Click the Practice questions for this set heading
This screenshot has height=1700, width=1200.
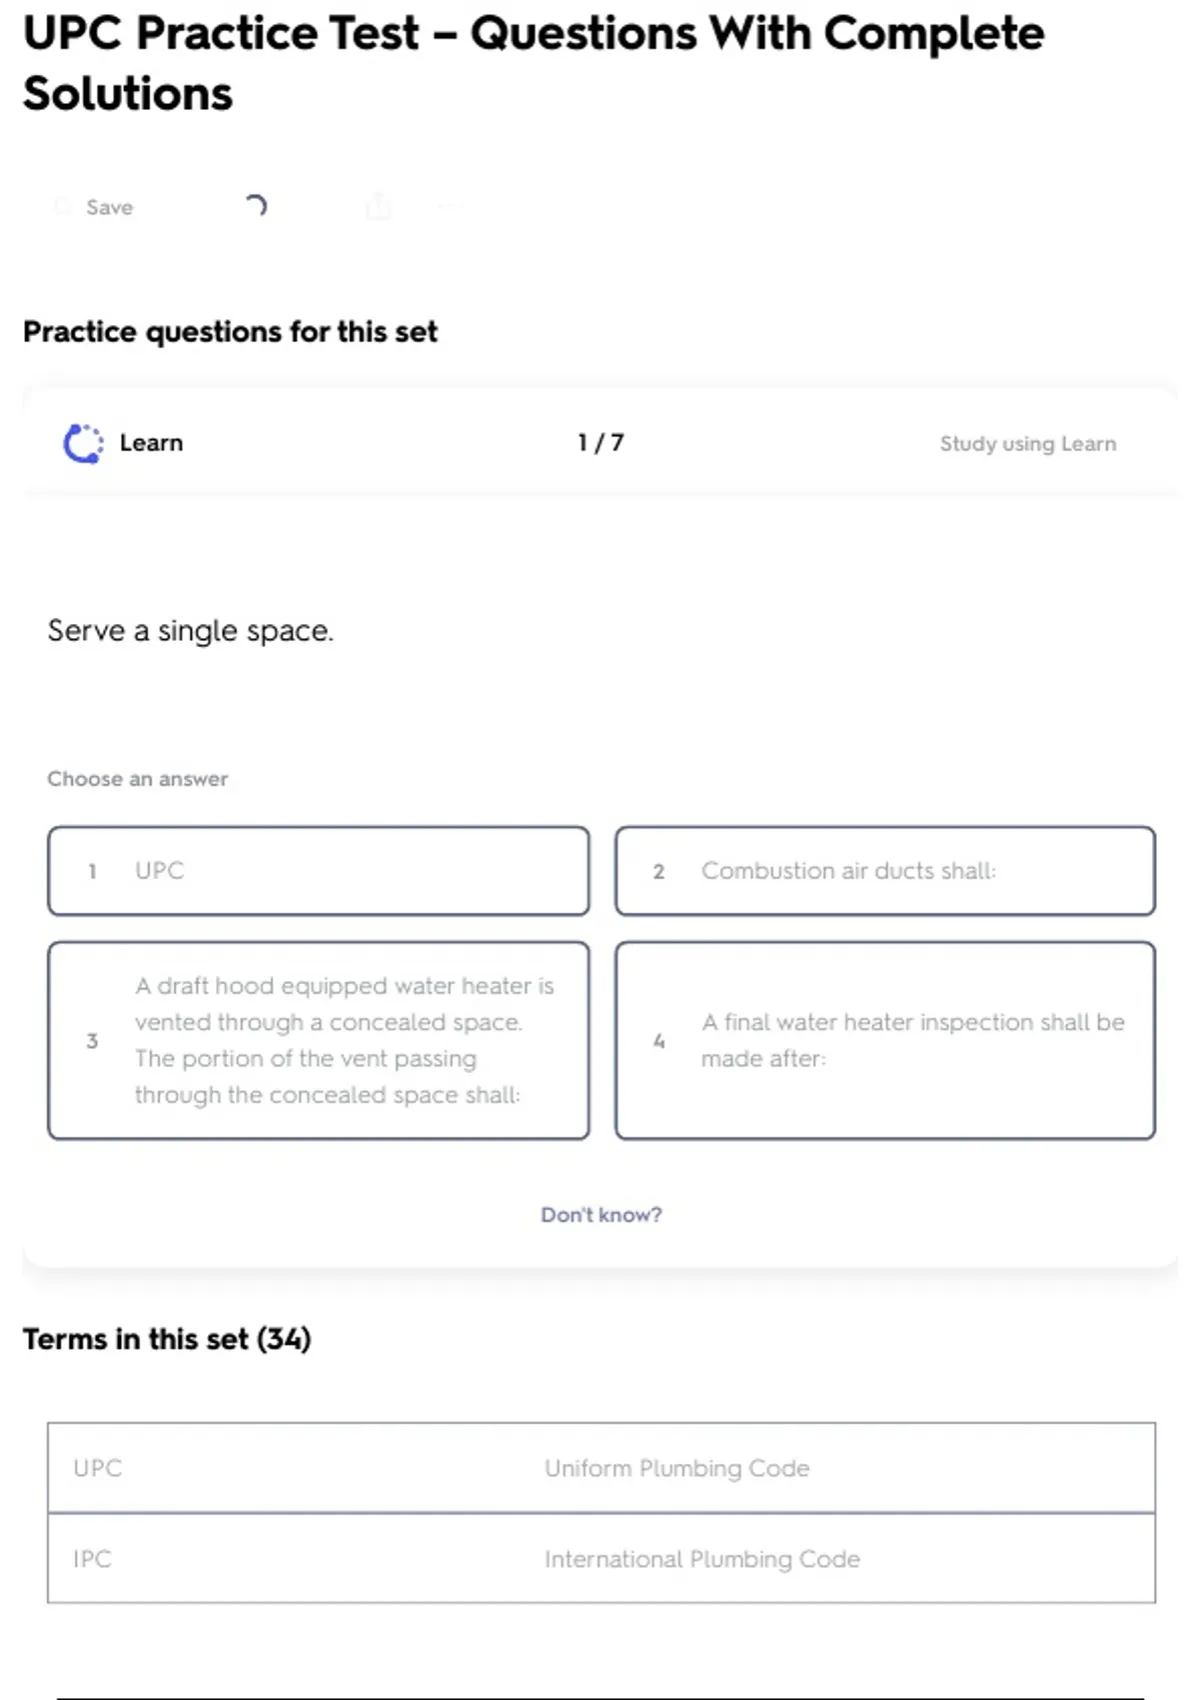pyautogui.click(x=230, y=332)
